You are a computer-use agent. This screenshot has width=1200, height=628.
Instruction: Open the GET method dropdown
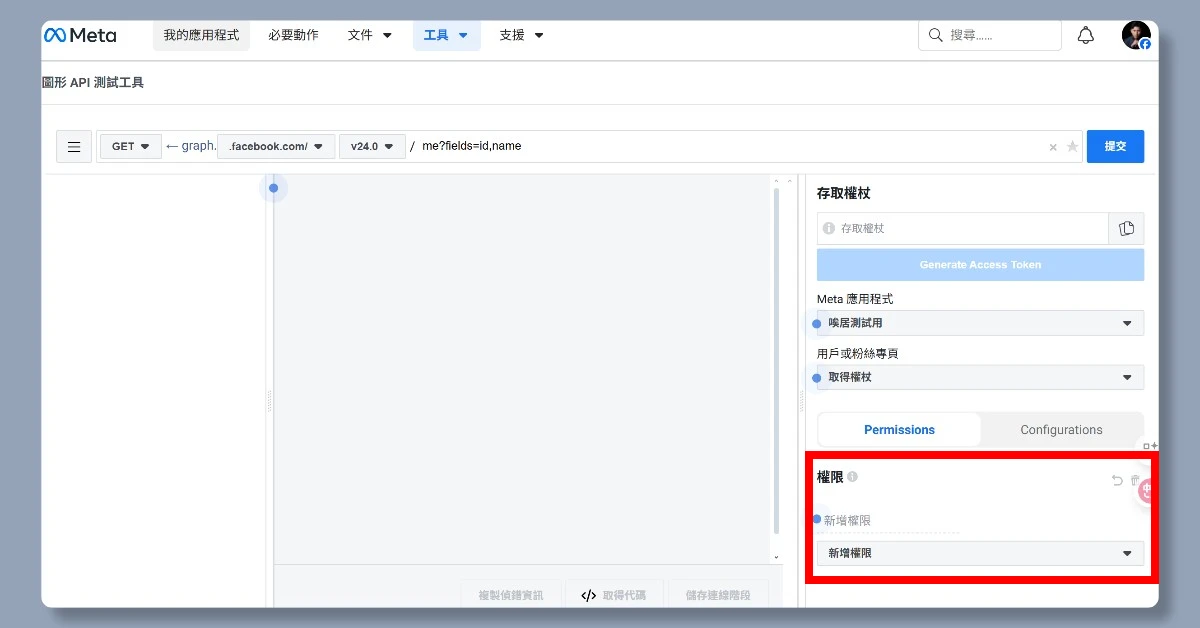click(131, 146)
